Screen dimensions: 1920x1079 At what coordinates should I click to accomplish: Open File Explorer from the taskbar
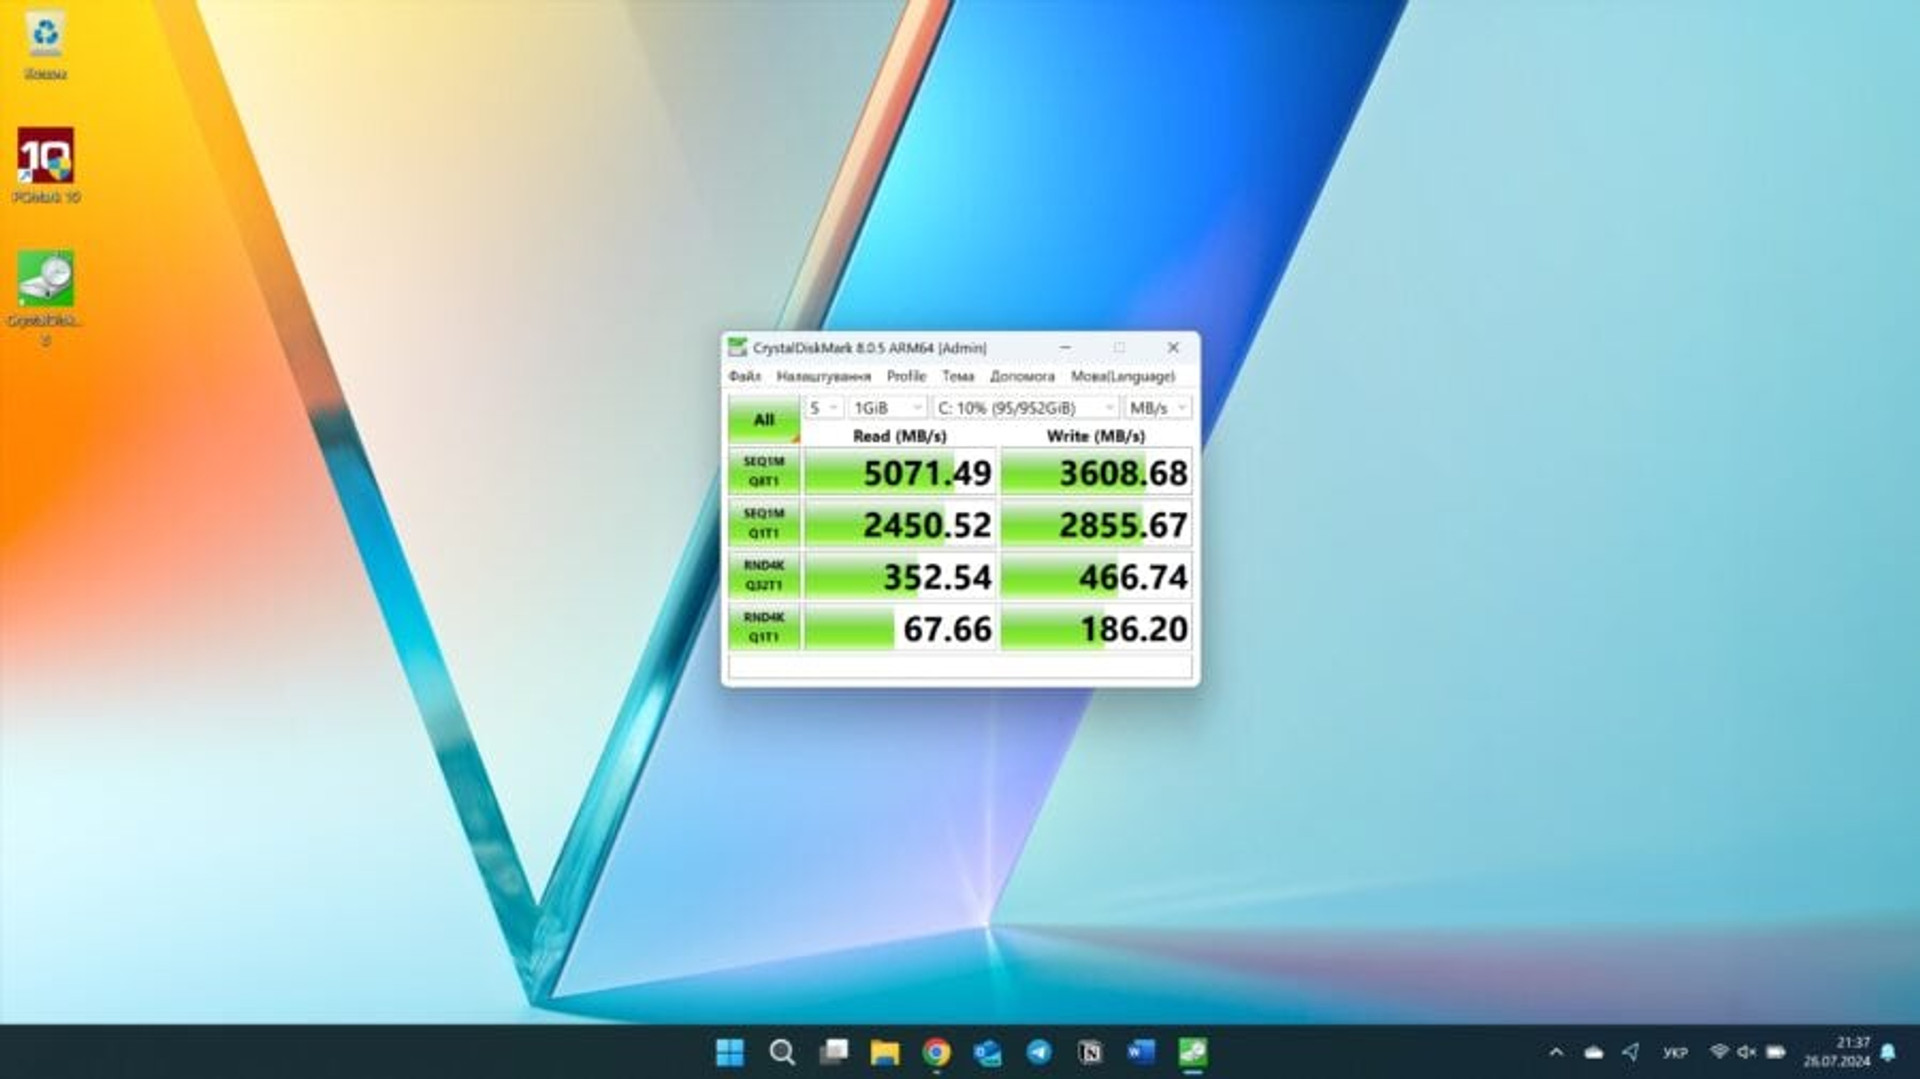885,1052
